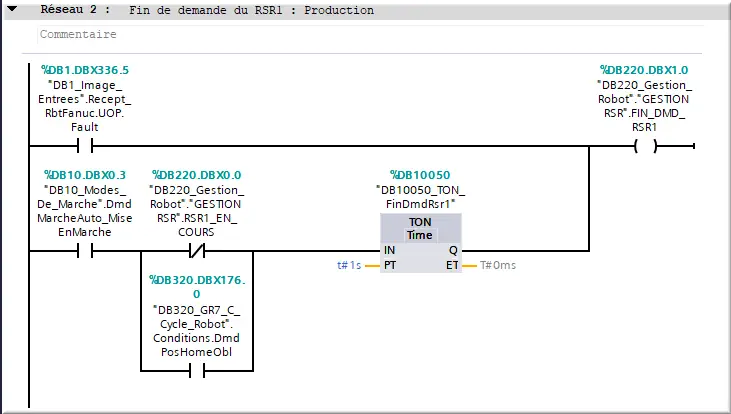Select the FIN_DMD_RSR1 output coil
The width and height of the screenshot is (731, 414).
(646, 146)
